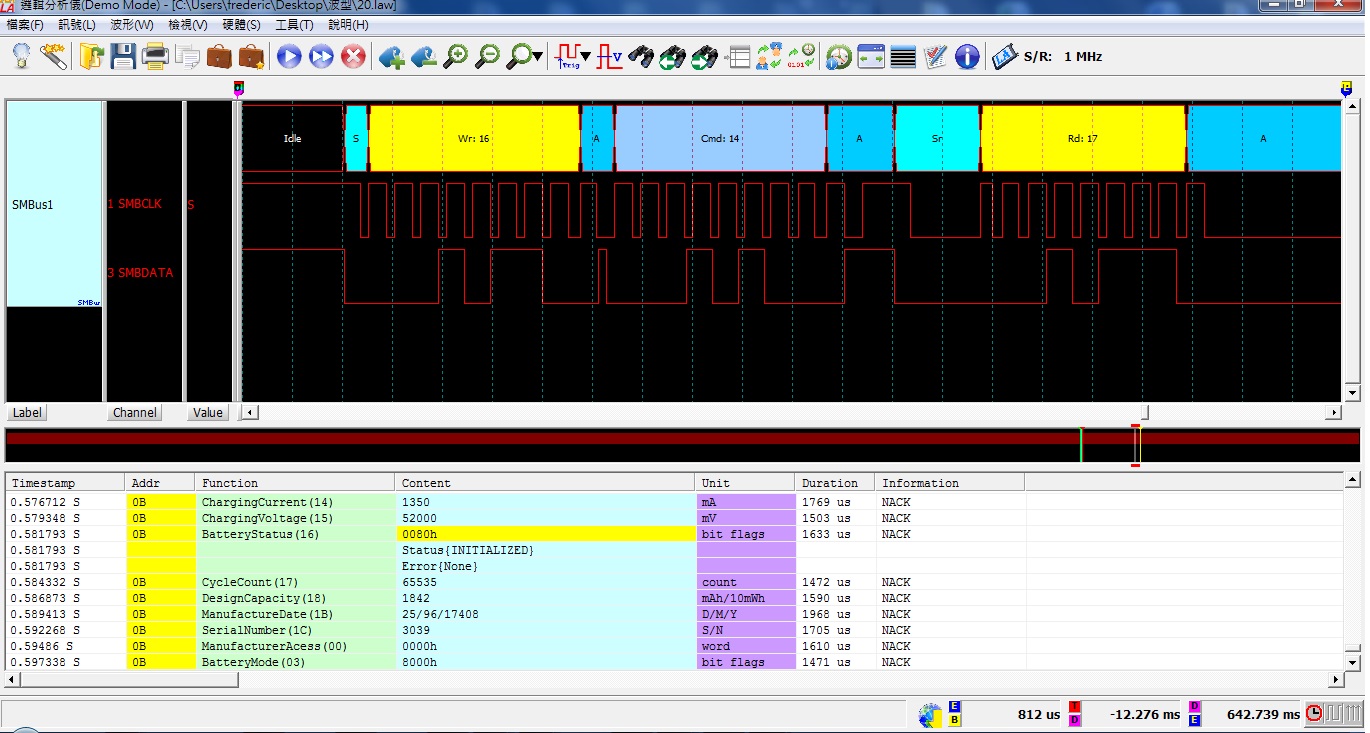Click the checklist notepad icon
This screenshot has height=733, width=1370.
935,56
